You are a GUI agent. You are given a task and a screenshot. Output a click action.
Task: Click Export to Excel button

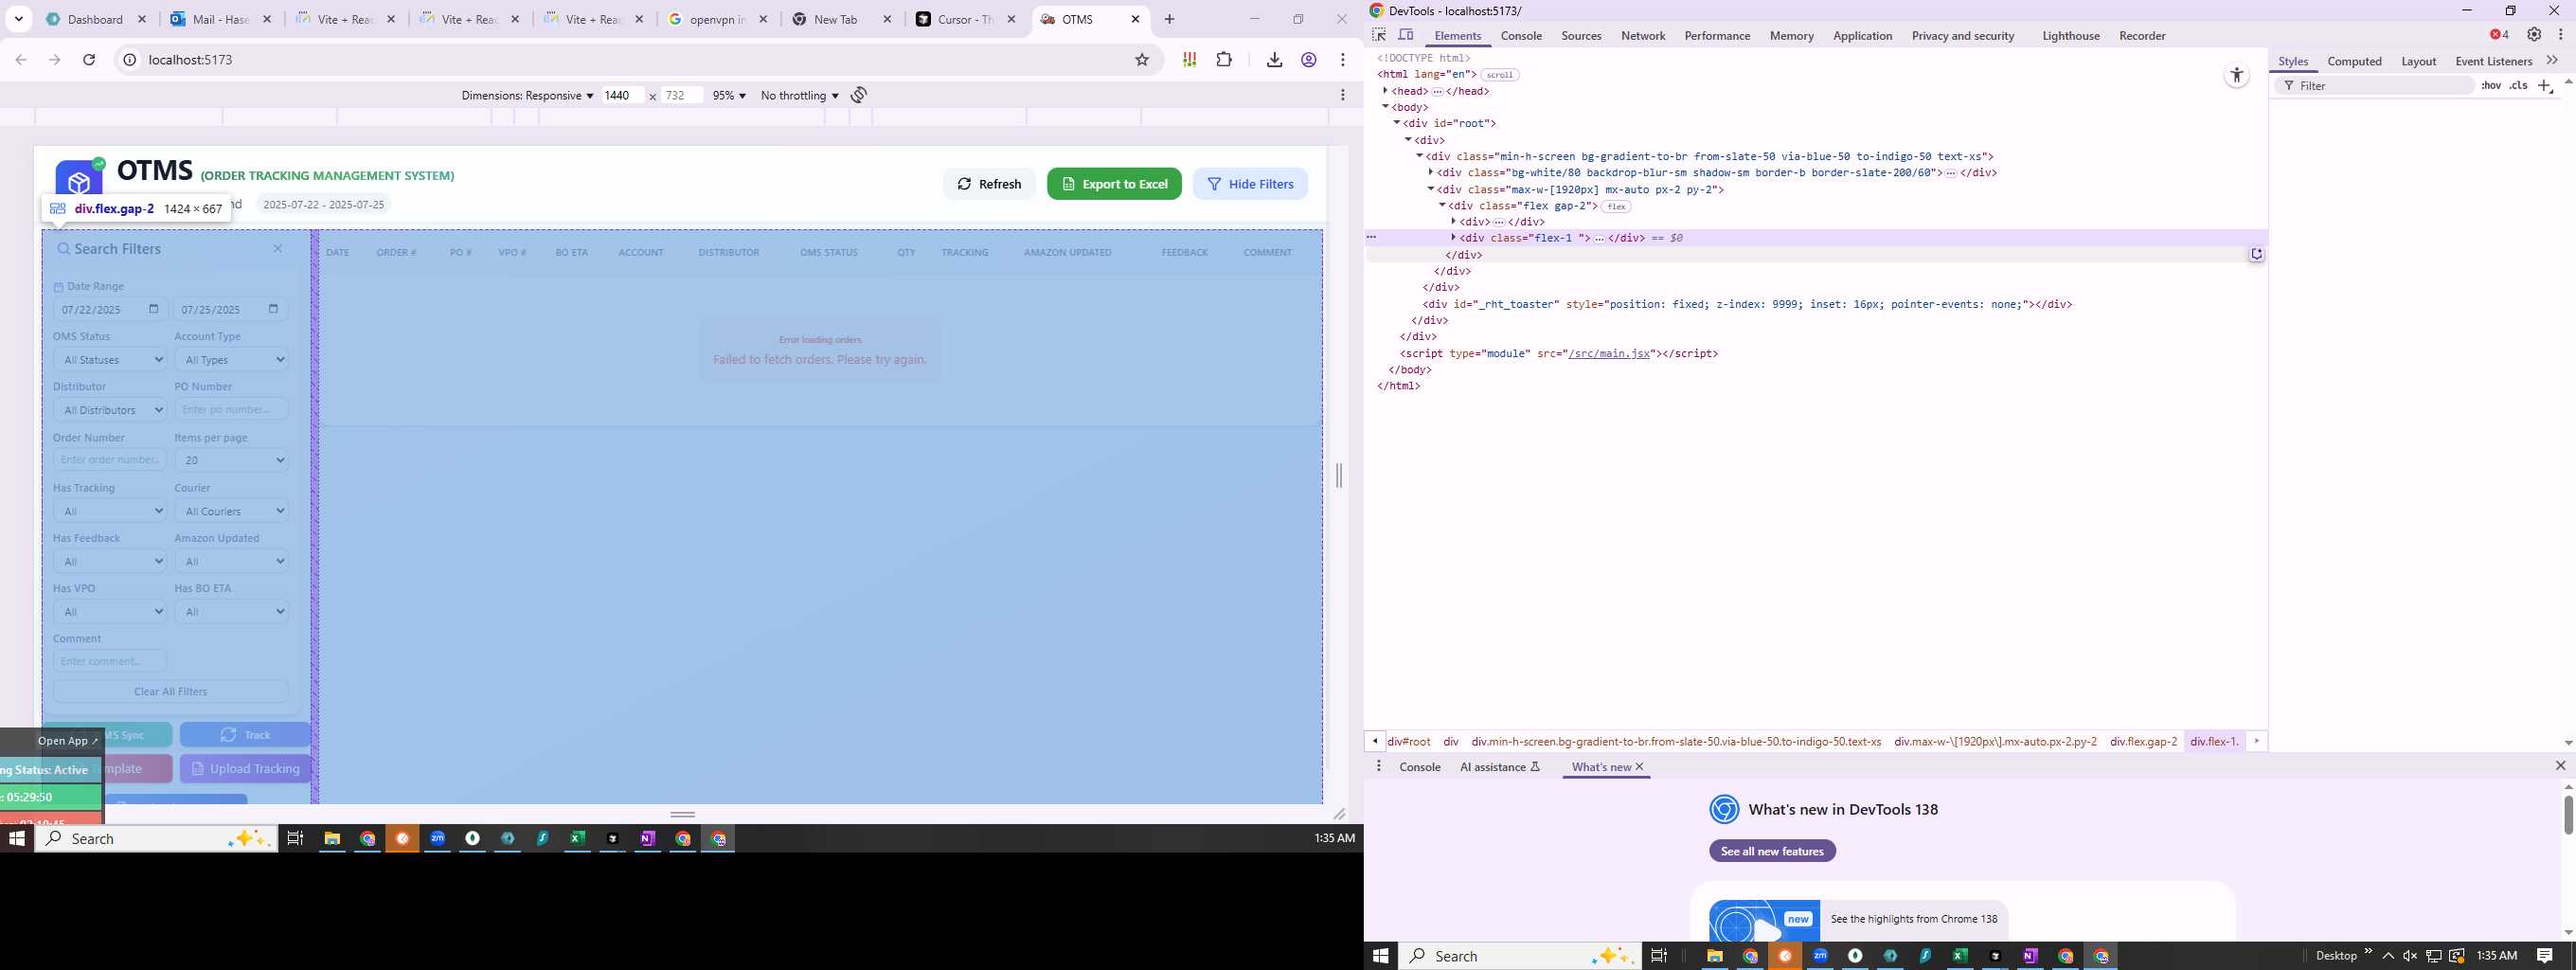pyautogui.click(x=1114, y=184)
